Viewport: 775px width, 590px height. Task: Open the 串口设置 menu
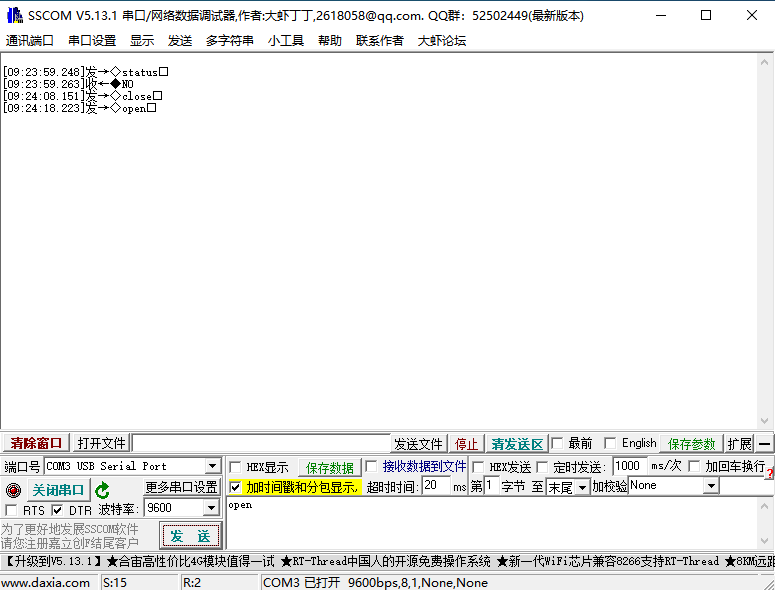92,41
